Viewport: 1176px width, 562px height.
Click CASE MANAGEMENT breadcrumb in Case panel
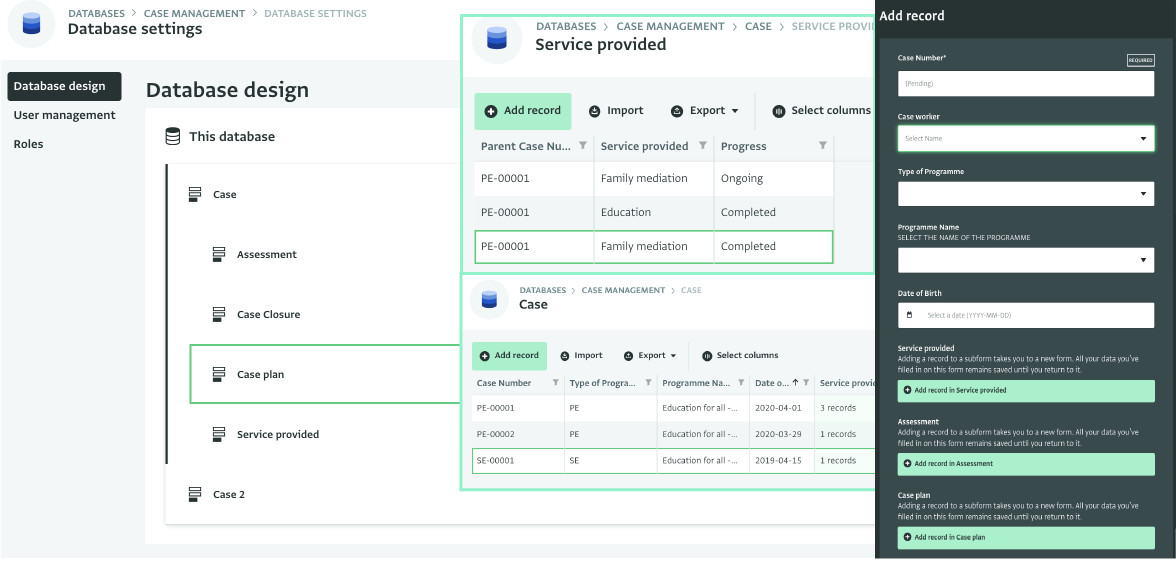(x=623, y=290)
